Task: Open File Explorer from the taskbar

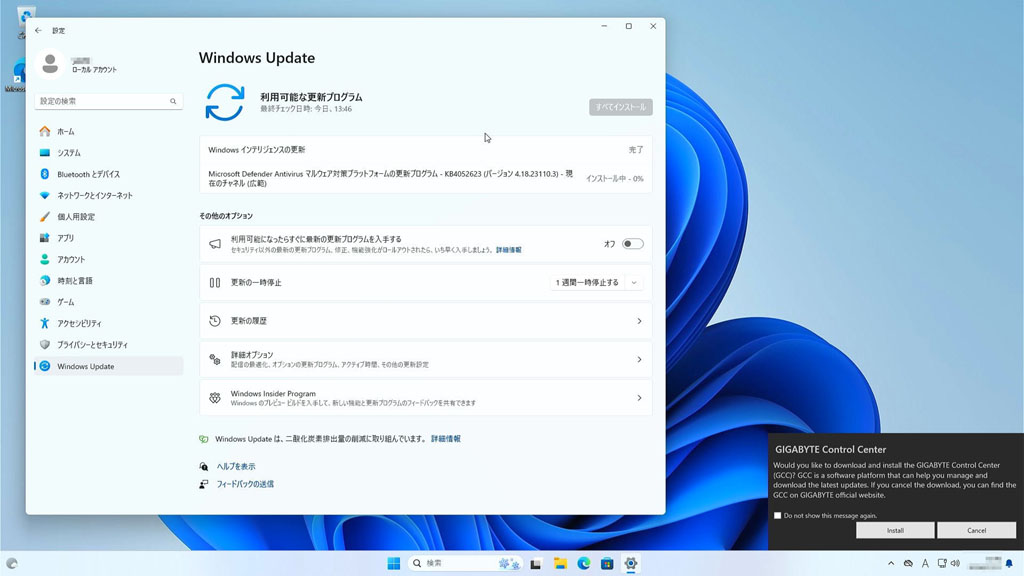Action: pos(561,564)
